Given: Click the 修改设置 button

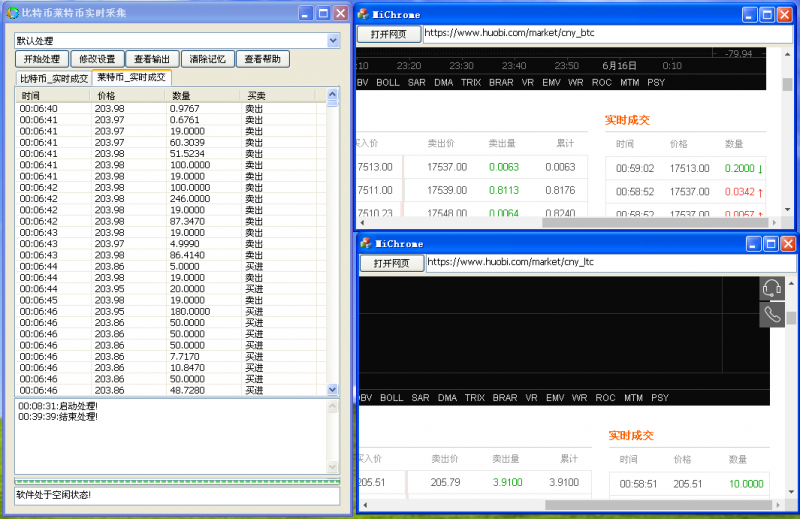Looking at the screenshot, I should 97,59.
